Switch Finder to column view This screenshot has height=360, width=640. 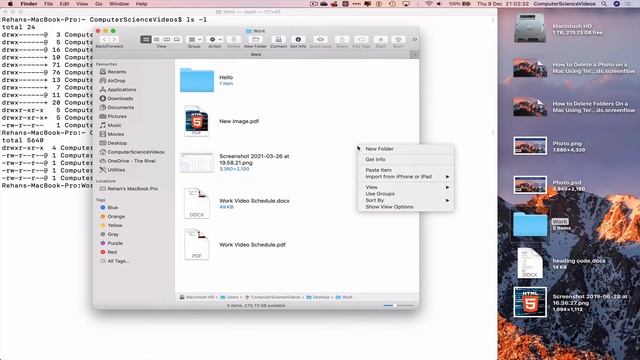[167, 40]
